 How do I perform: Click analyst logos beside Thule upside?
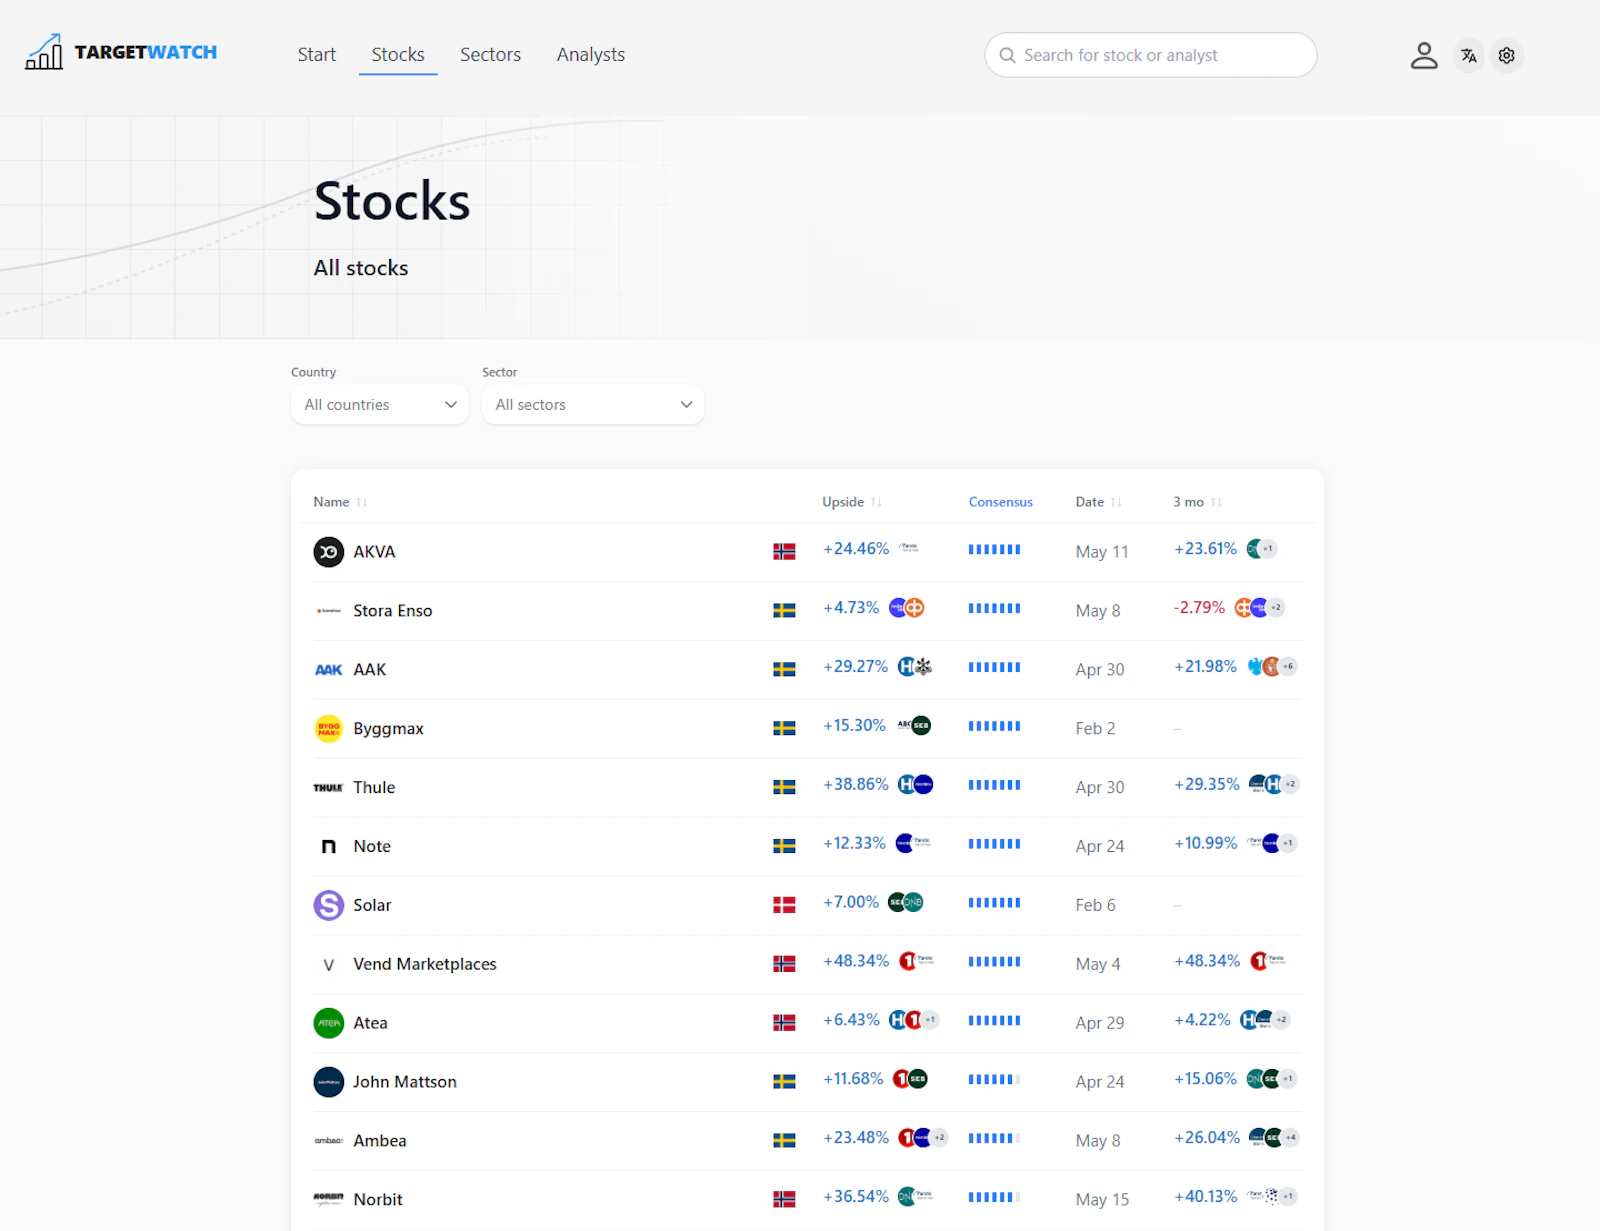pos(915,785)
